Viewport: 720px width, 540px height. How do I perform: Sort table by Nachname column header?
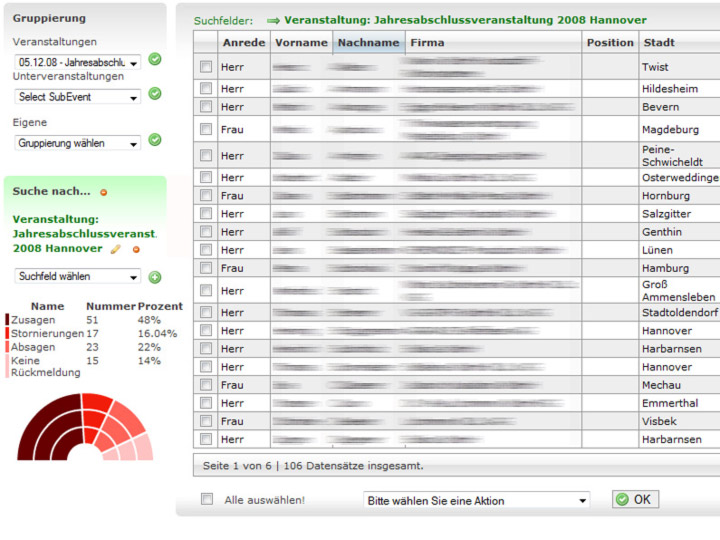click(x=367, y=43)
